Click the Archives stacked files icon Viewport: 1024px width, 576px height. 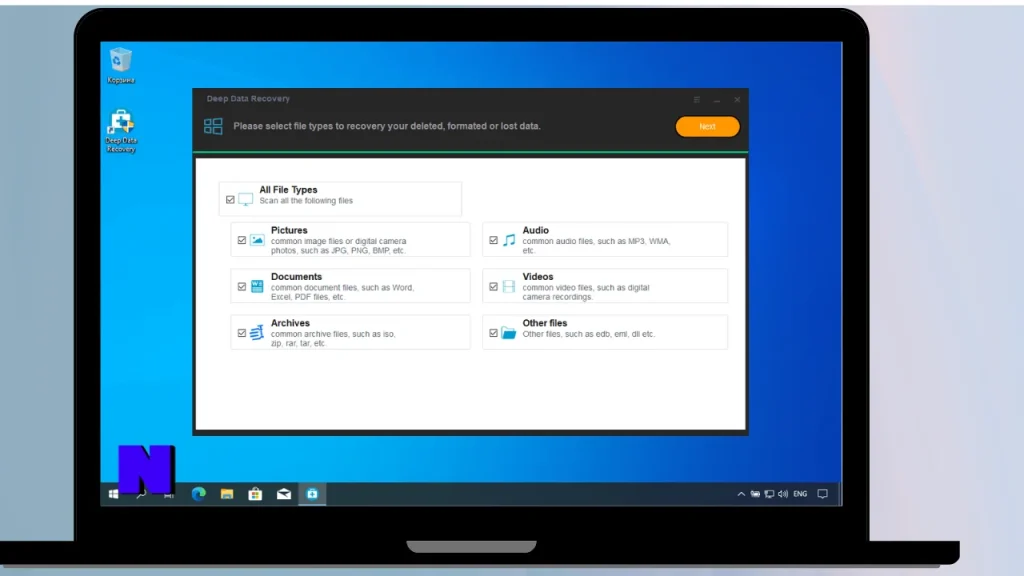[x=257, y=332]
